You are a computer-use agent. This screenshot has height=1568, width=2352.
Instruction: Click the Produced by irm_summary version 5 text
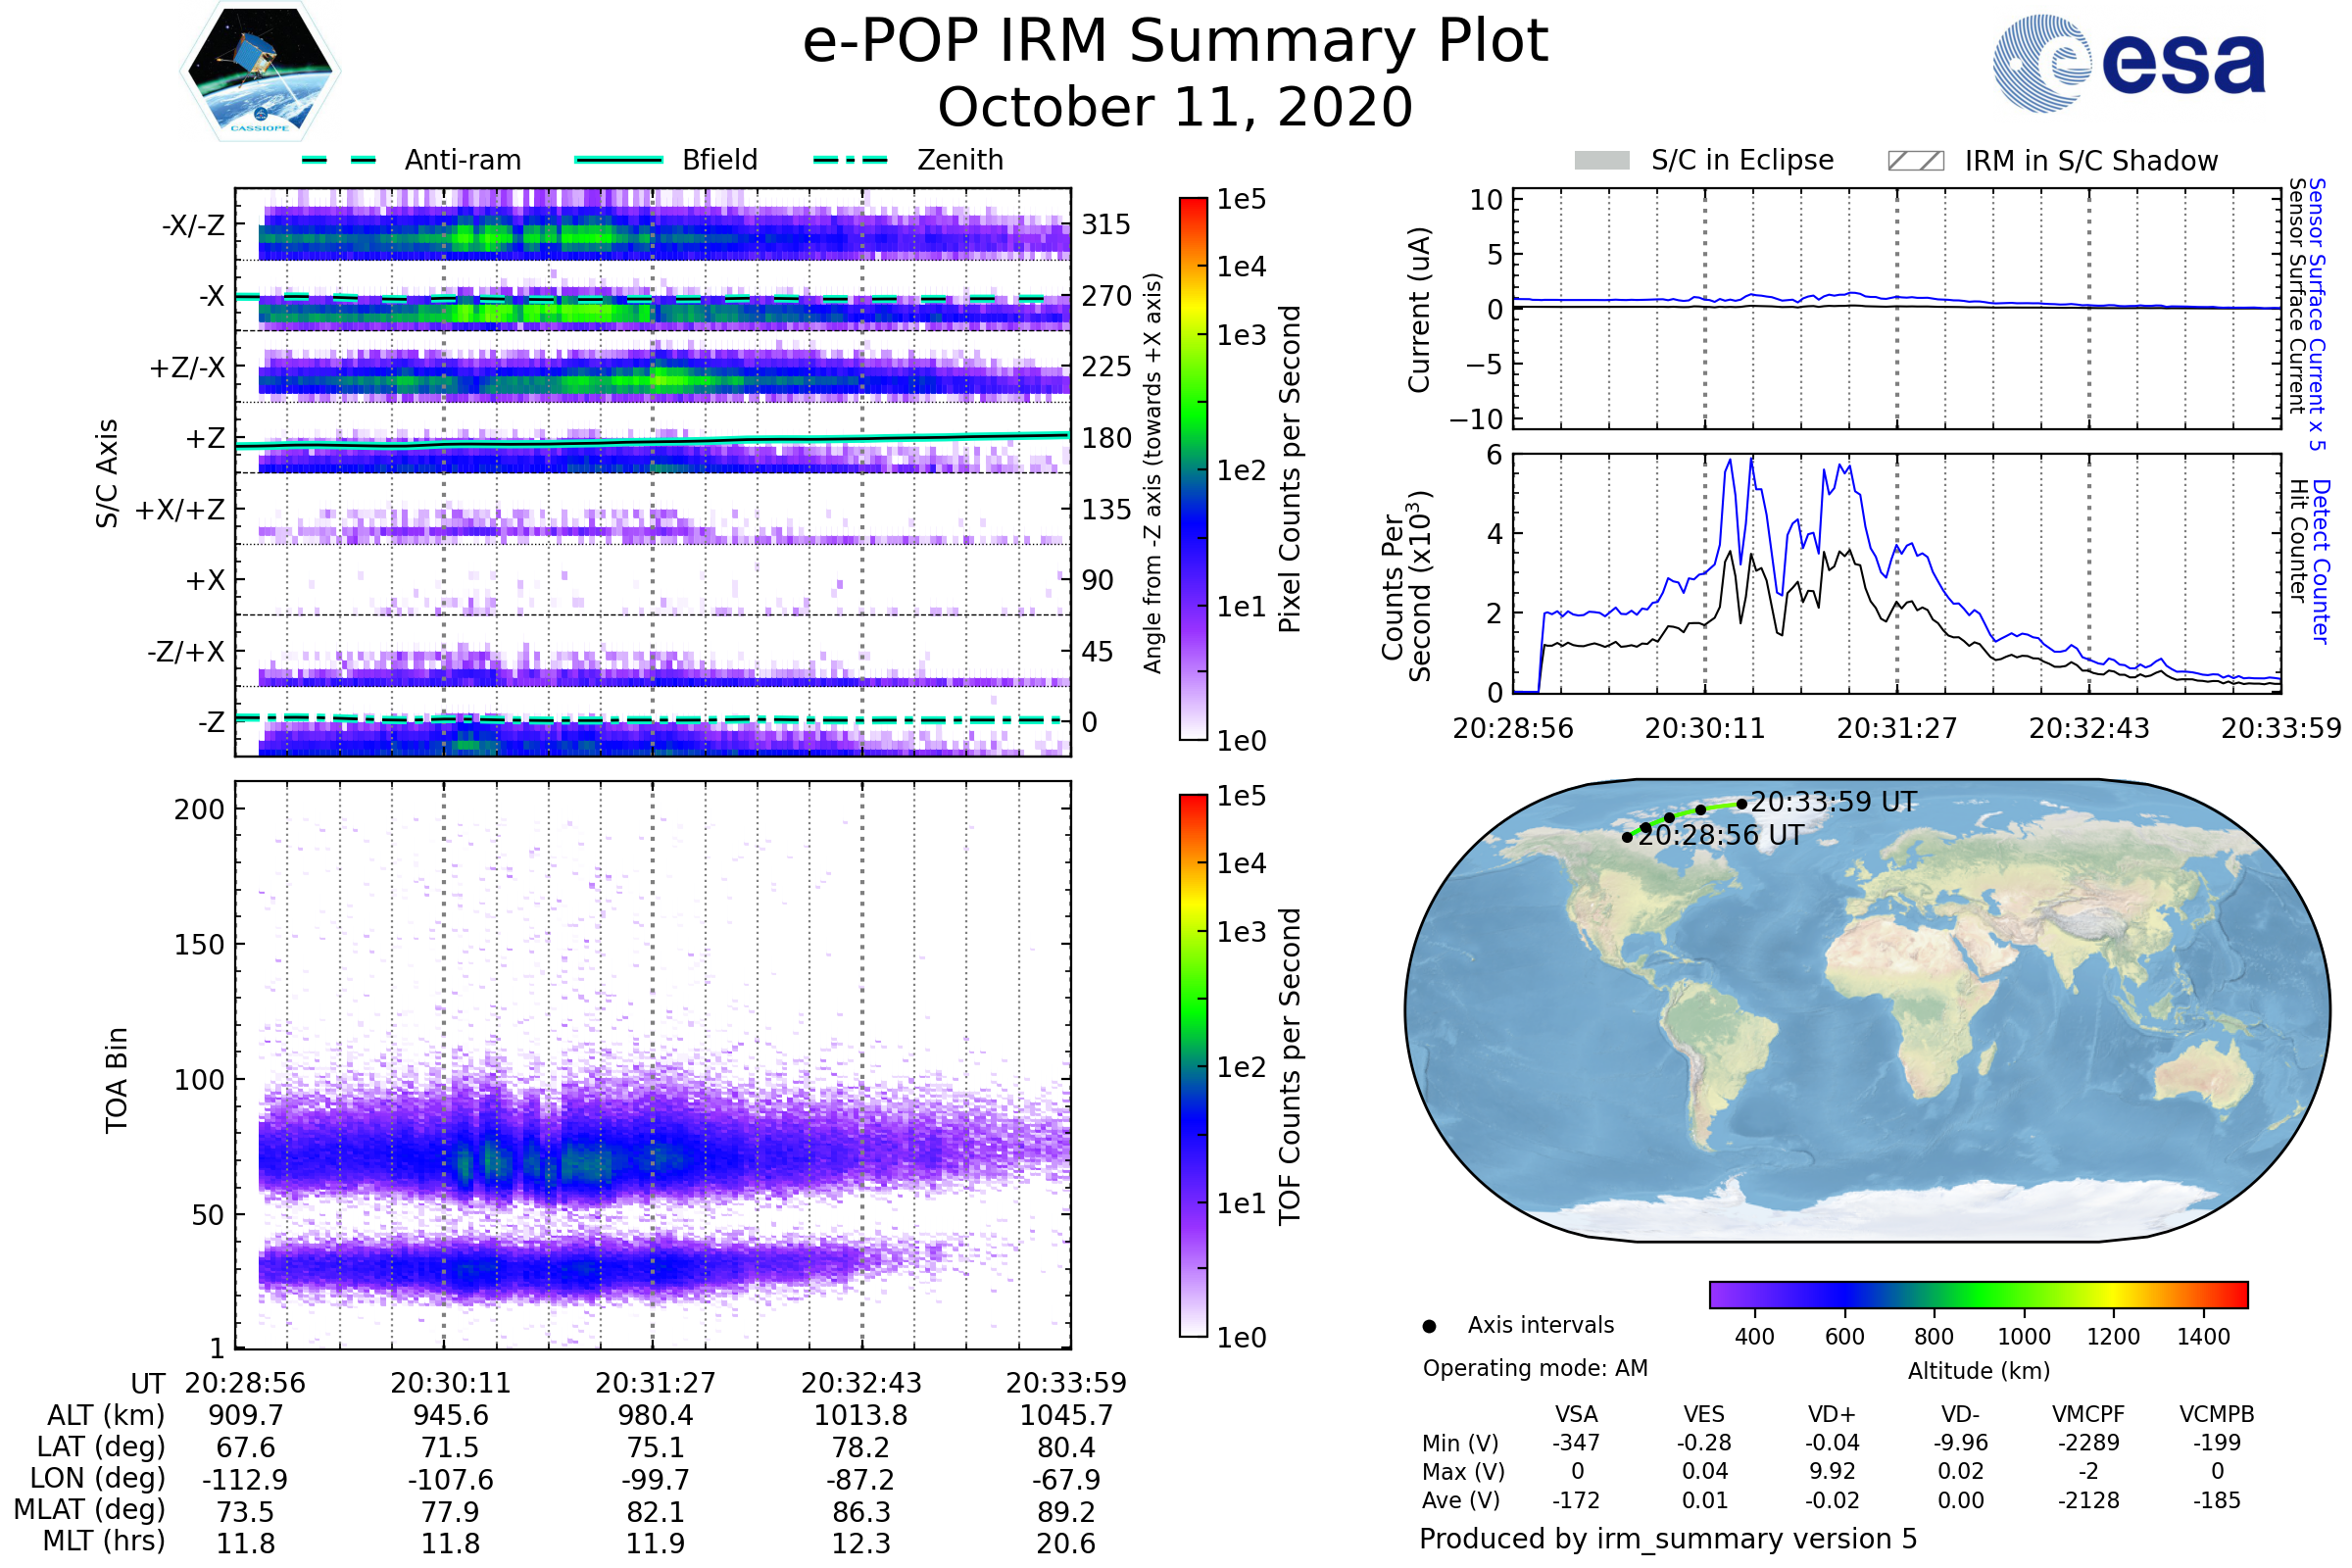pyautogui.click(x=1668, y=1538)
